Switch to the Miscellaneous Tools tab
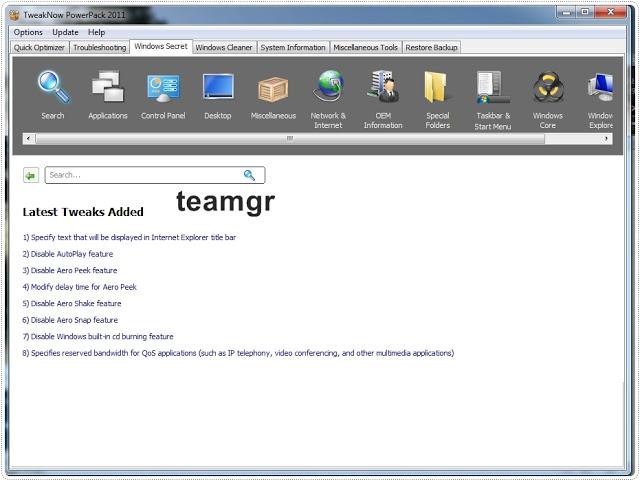 coord(365,47)
